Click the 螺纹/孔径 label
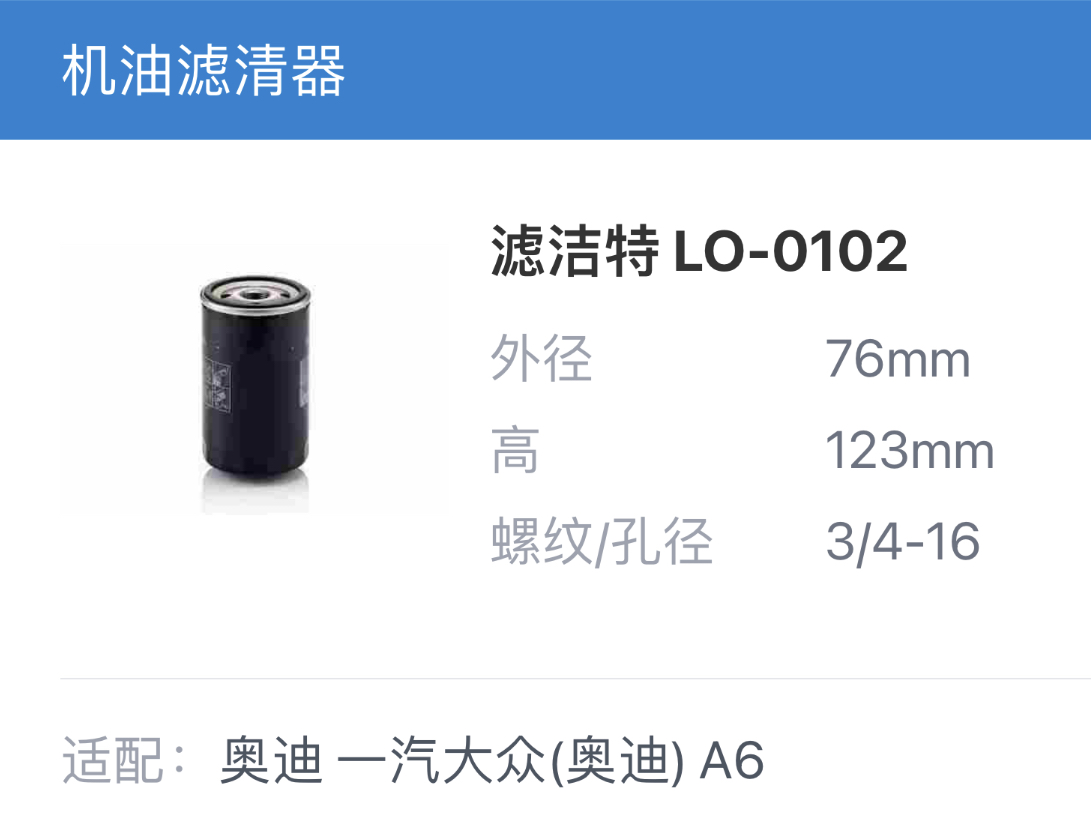This screenshot has height=839, width=1091. tap(602, 541)
